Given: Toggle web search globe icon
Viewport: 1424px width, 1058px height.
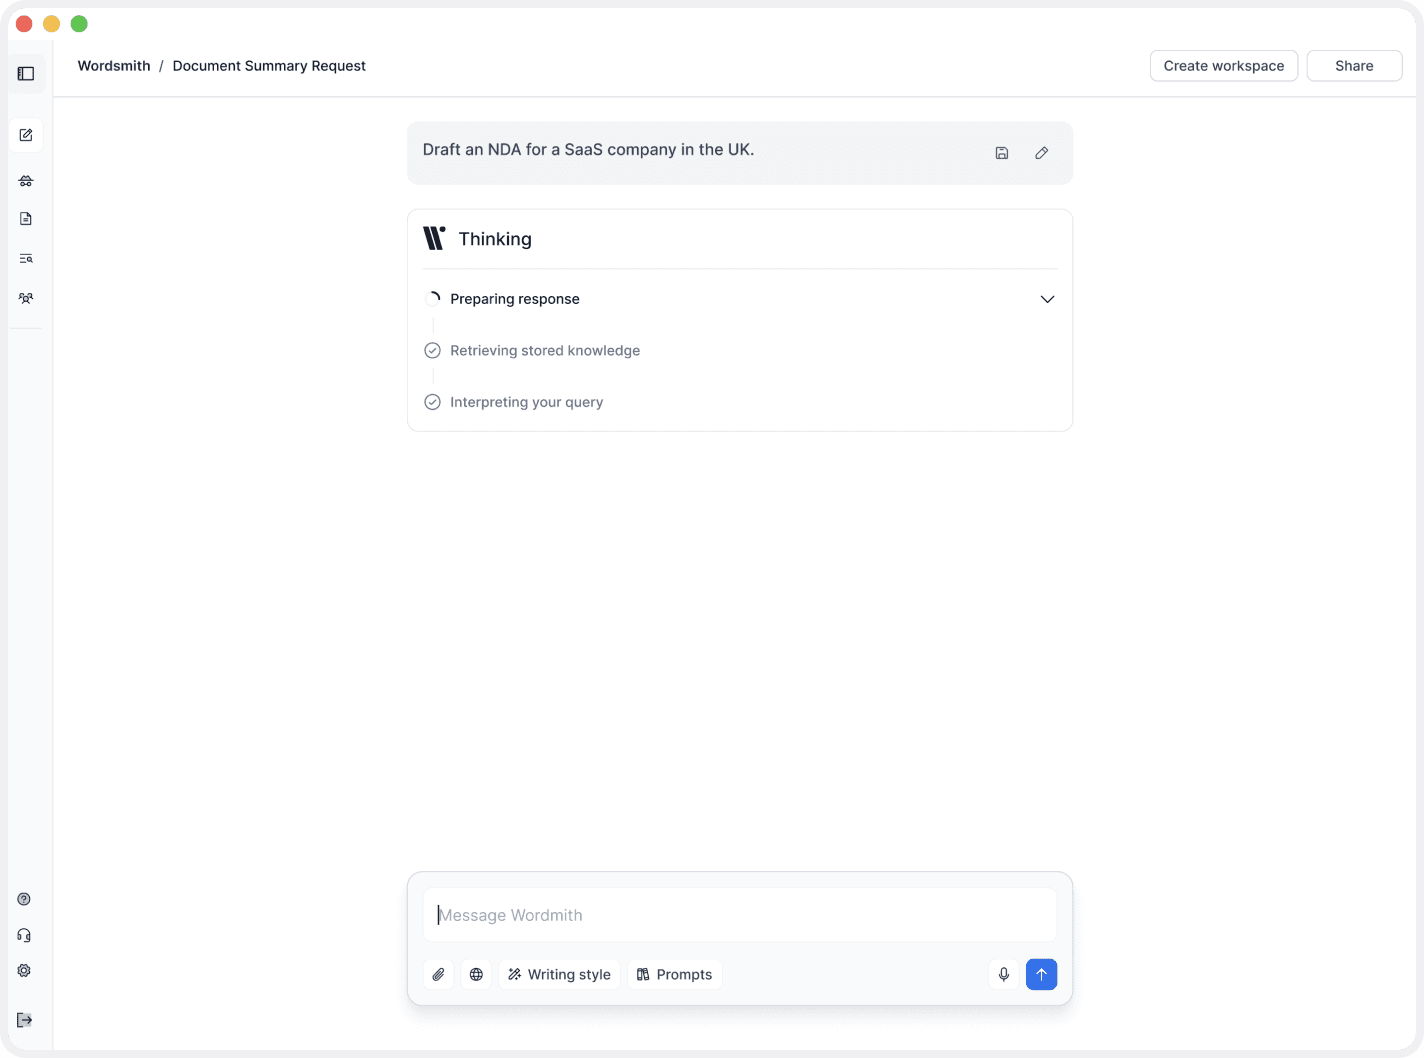Looking at the screenshot, I should [x=477, y=975].
